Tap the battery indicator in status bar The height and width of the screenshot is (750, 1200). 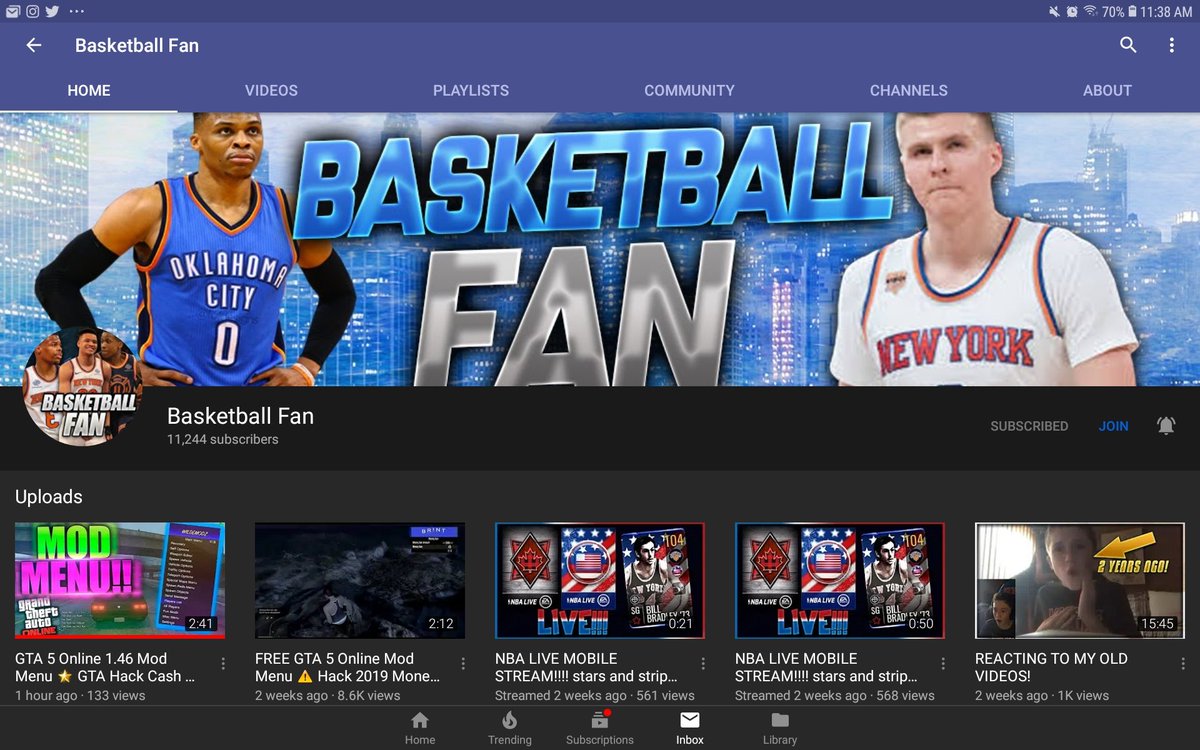tap(1133, 11)
